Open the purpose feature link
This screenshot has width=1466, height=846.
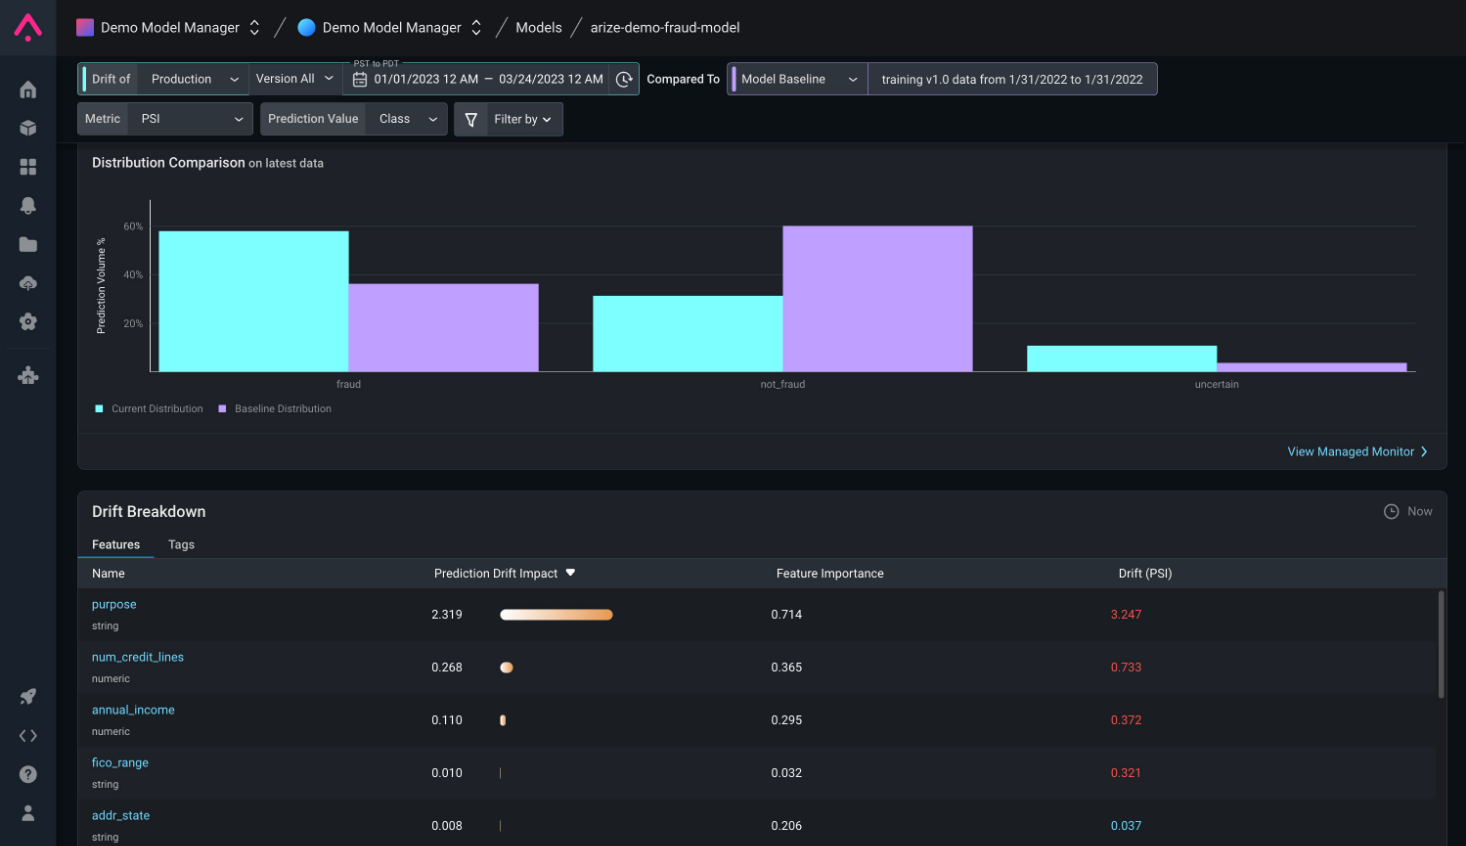coord(114,605)
